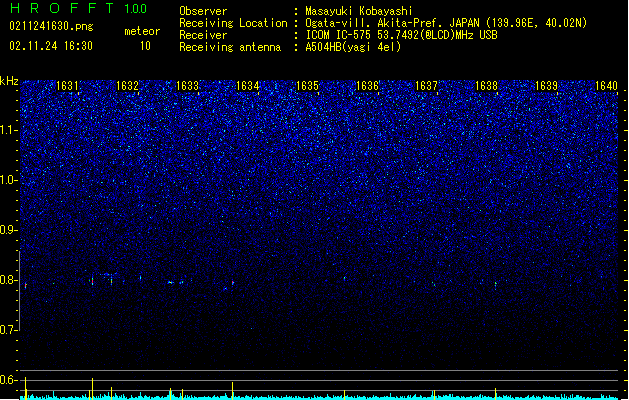Click the 1631 time marker

(x=67, y=86)
